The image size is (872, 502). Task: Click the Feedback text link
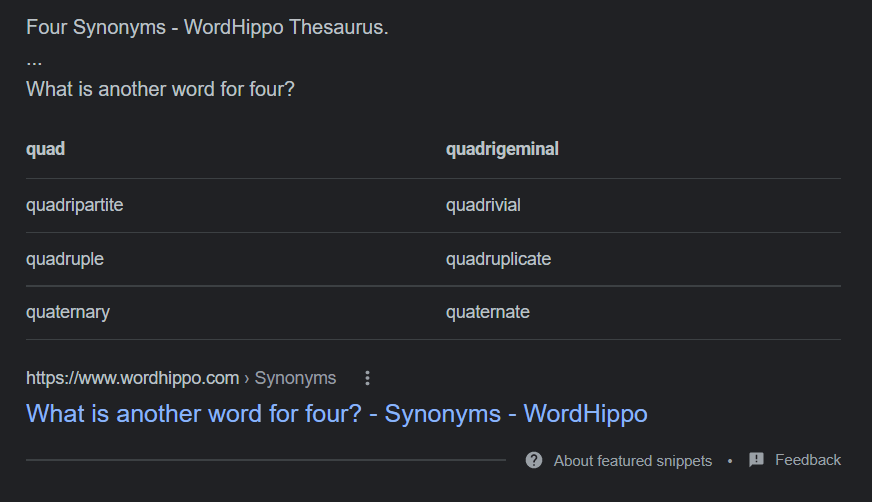click(x=808, y=460)
